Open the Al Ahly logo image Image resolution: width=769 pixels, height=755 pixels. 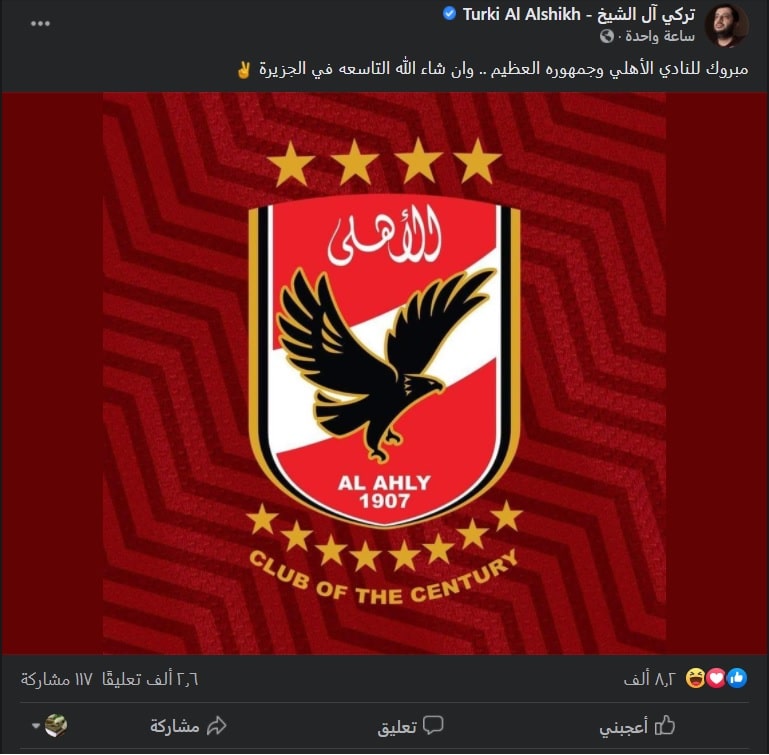tap(384, 373)
